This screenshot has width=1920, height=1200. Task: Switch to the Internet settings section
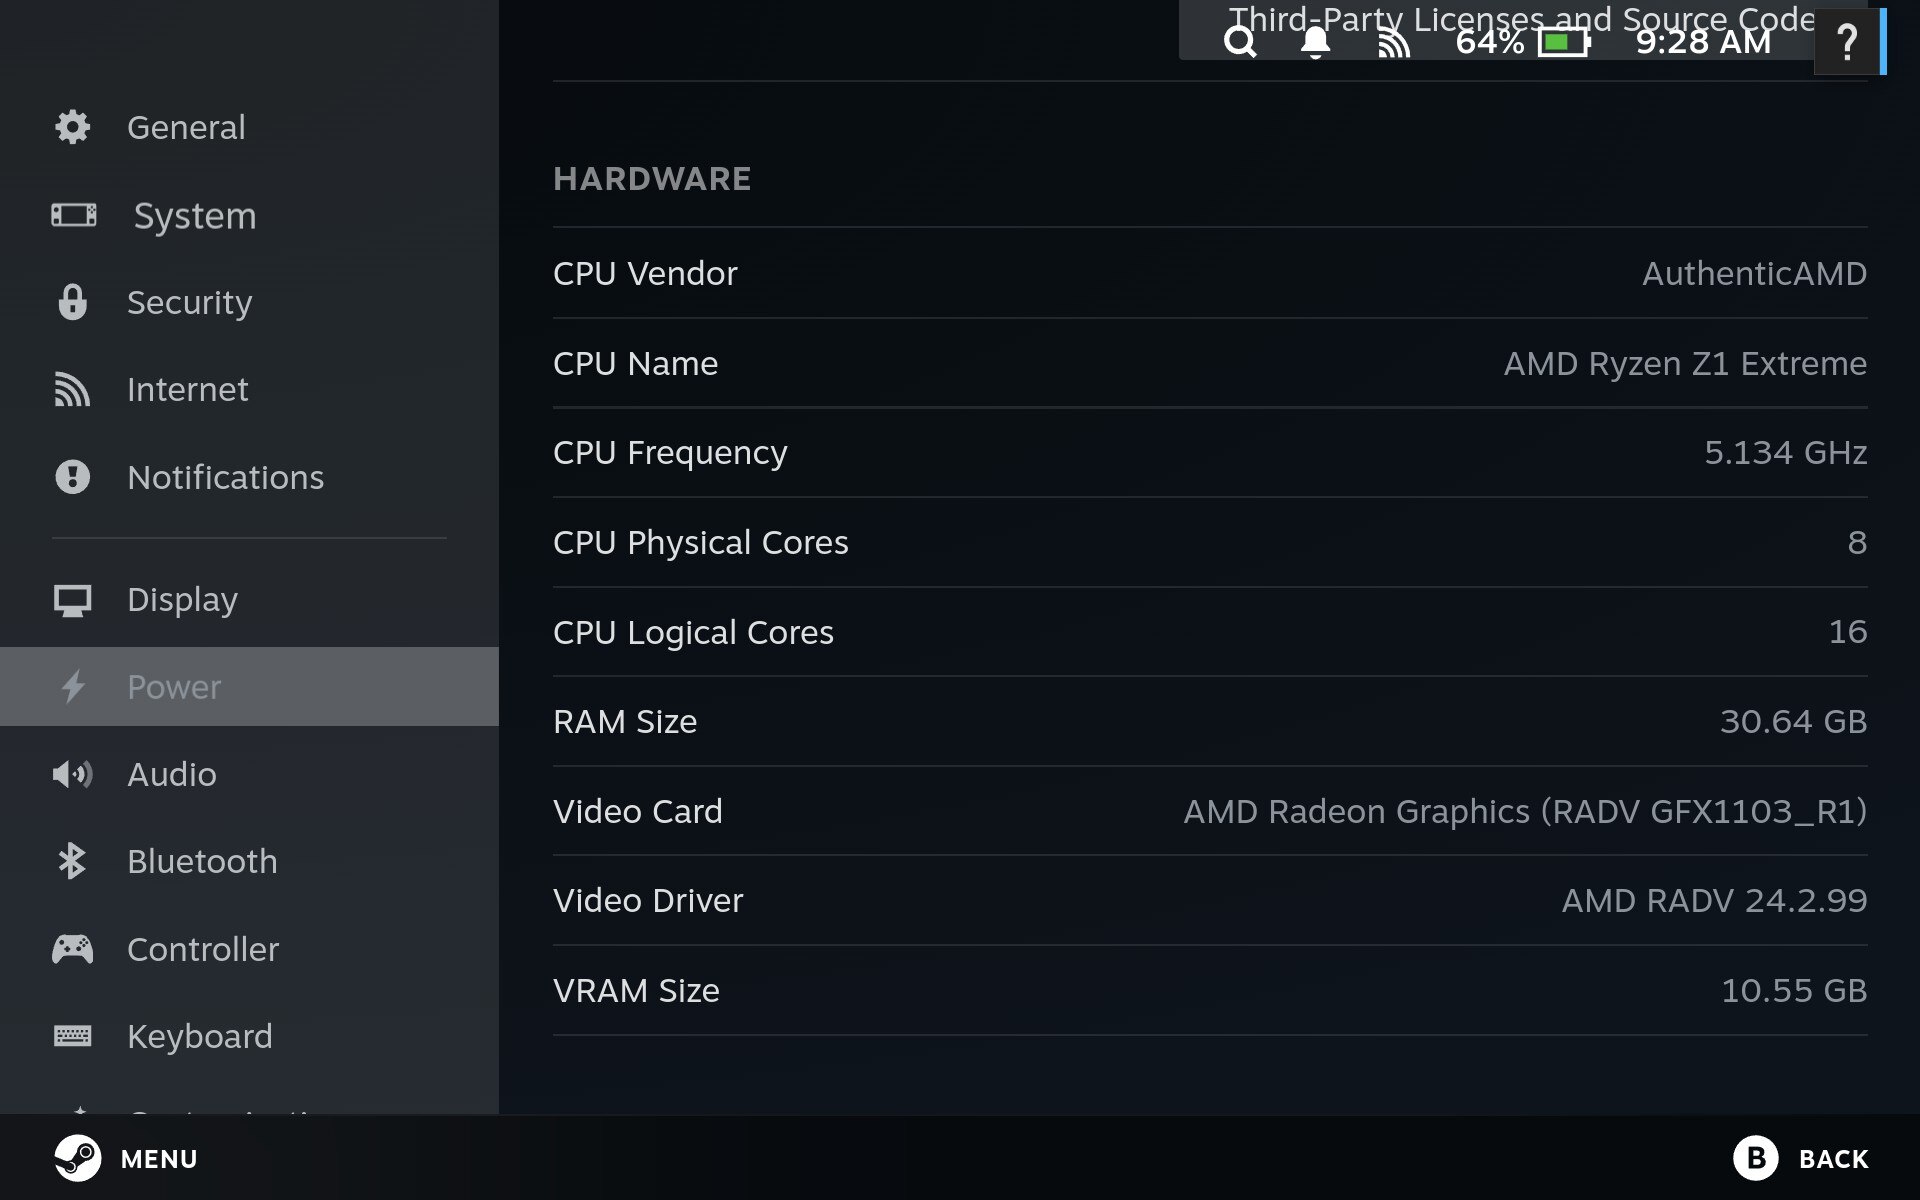coord(187,389)
